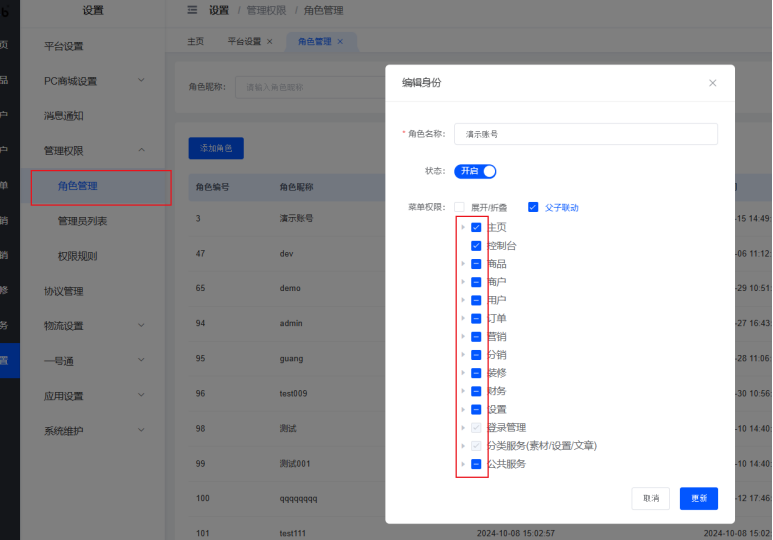This screenshot has width=773, height=540.
Task: Toggle the 设置 permission checkbox
Action: point(476,409)
